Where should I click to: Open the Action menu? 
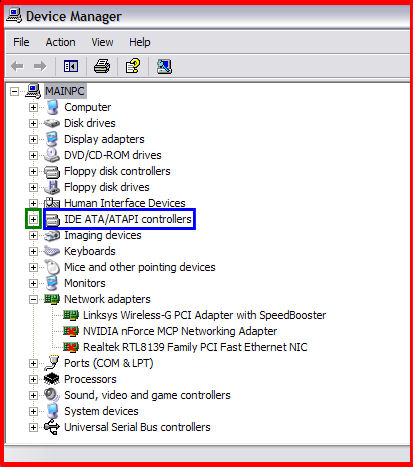60,42
